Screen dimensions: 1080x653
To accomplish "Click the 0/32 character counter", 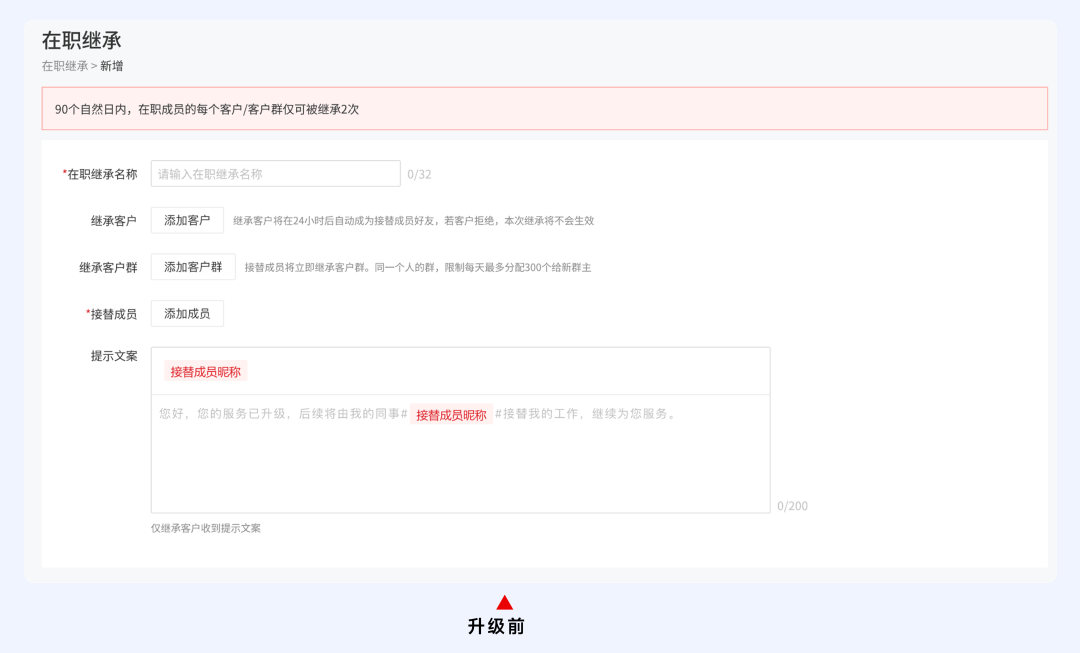I will tap(417, 173).
